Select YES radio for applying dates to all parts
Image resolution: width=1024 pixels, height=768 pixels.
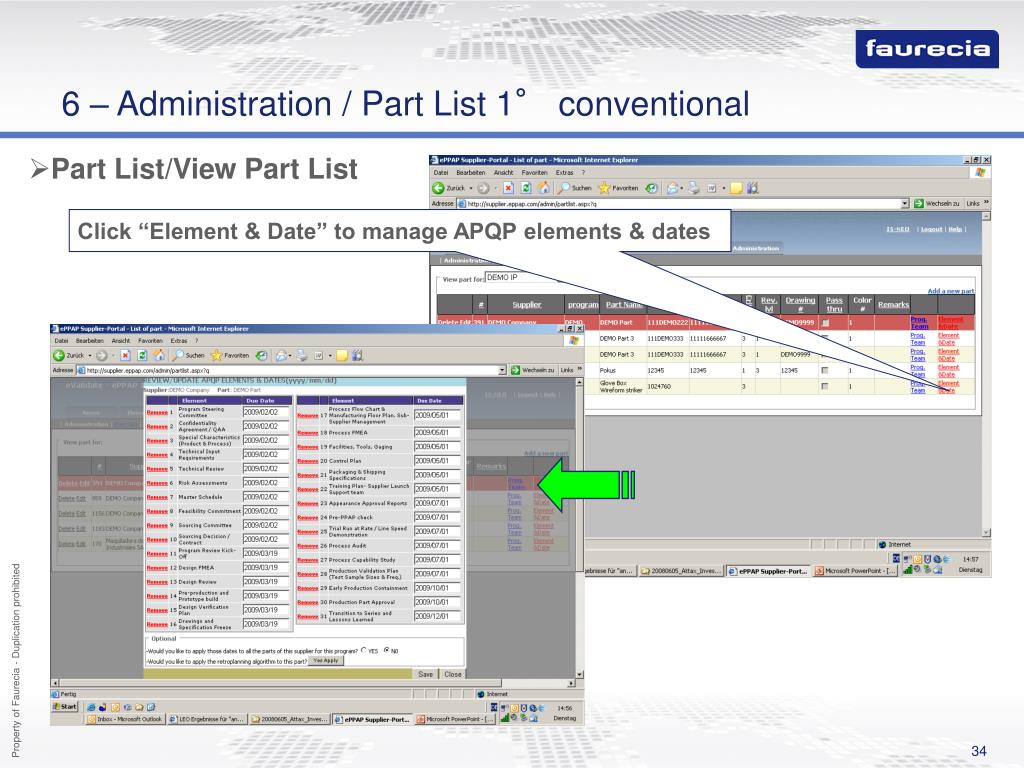(x=364, y=650)
